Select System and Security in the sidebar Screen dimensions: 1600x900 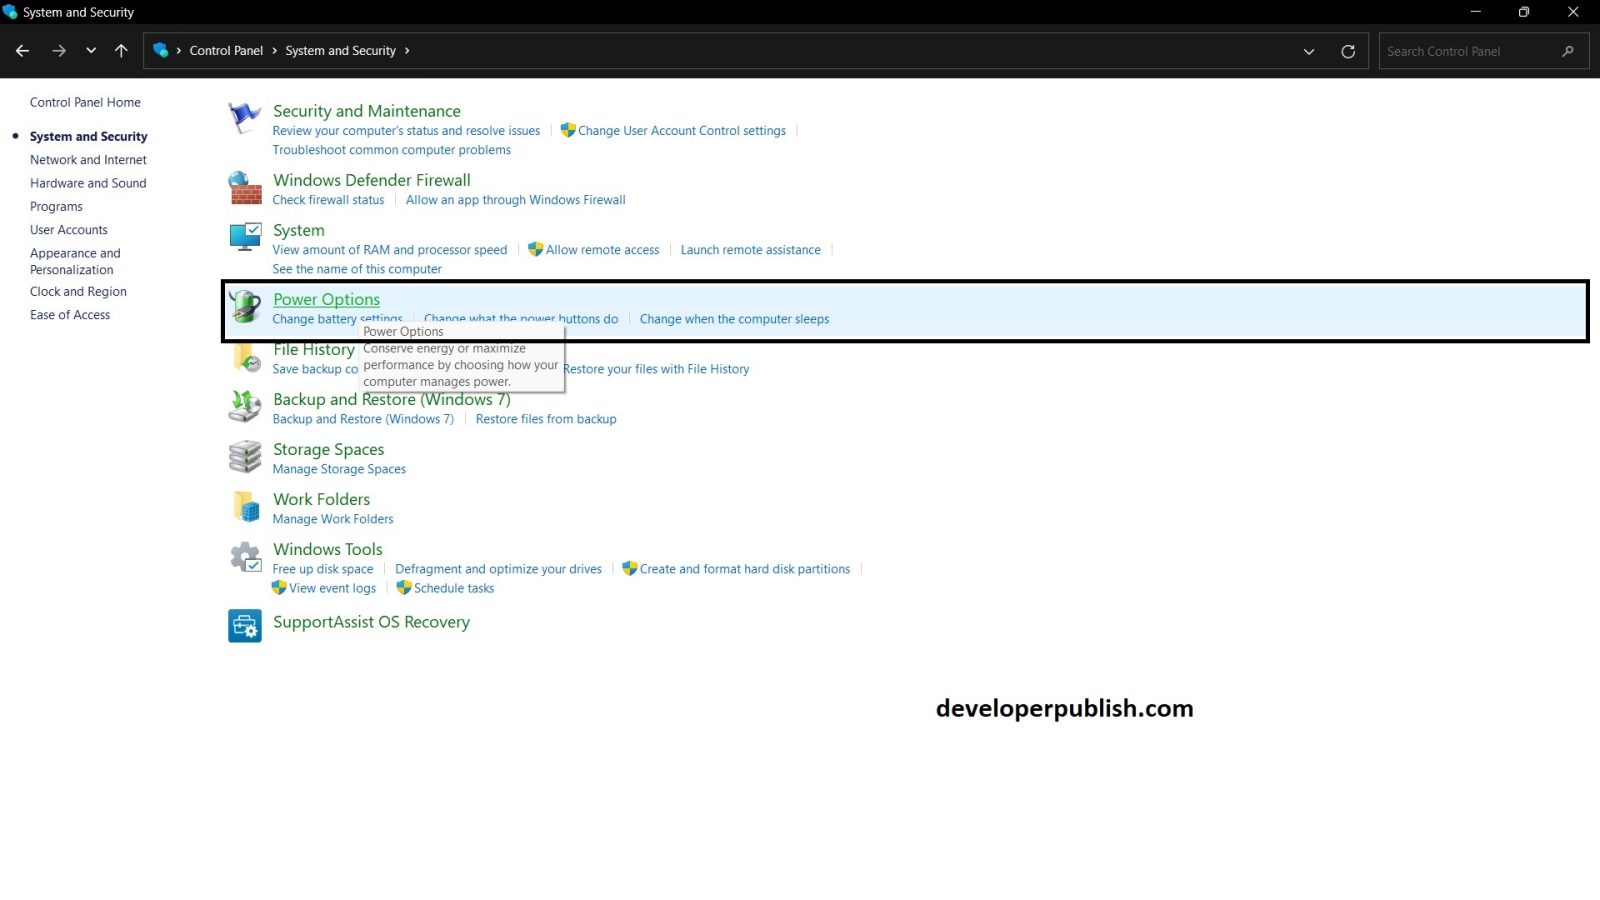point(88,136)
